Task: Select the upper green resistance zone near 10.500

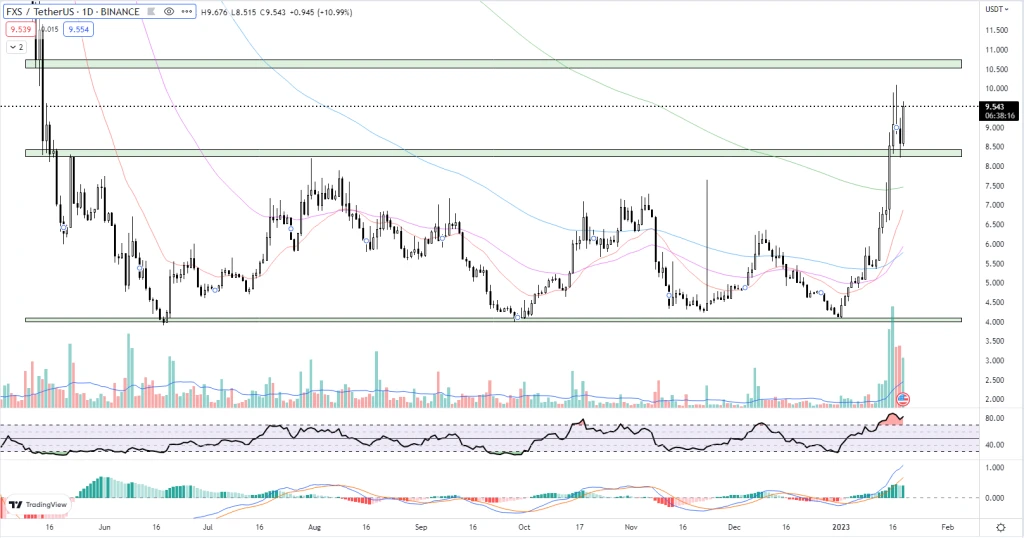Action: (x=493, y=64)
